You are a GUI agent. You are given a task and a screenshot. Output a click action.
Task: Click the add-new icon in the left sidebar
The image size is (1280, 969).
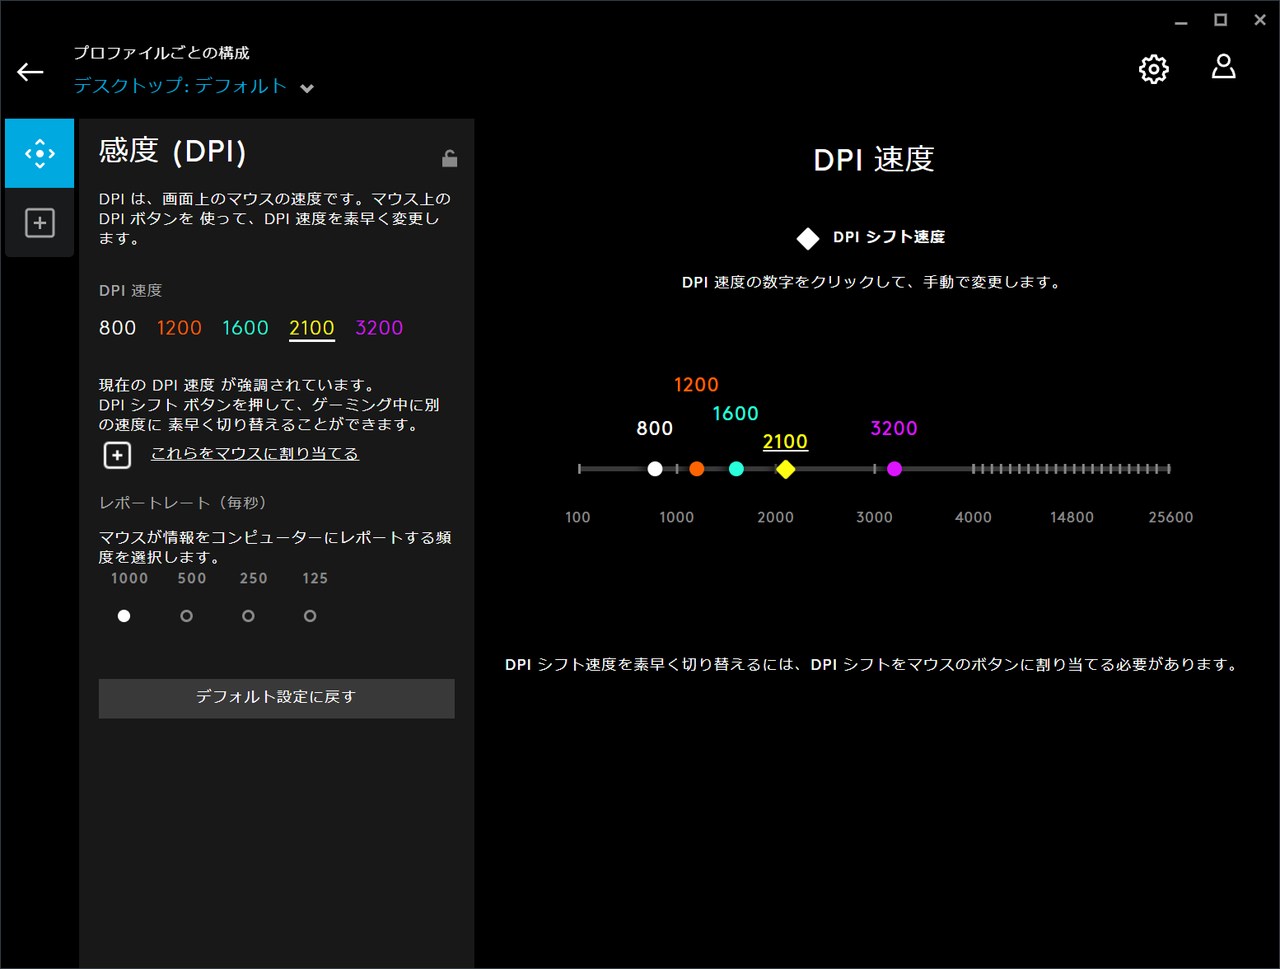tap(39, 222)
